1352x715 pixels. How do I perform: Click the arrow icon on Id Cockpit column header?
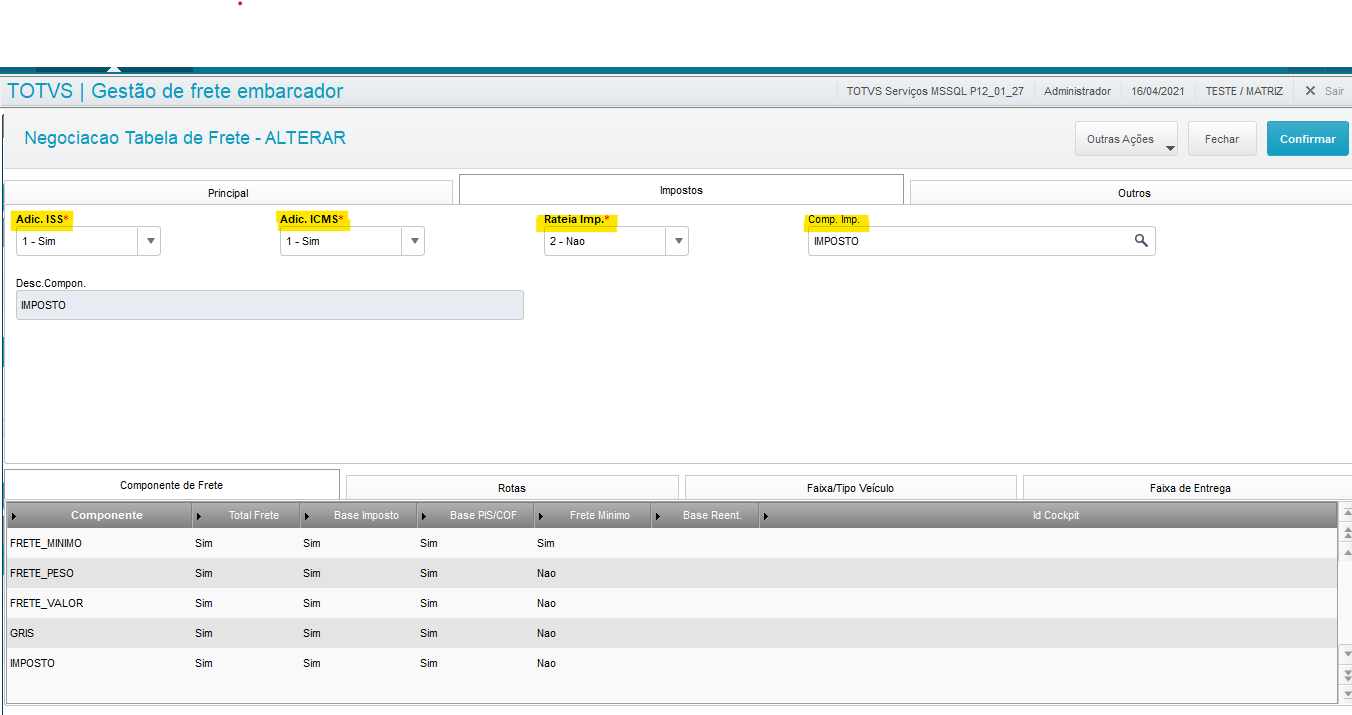pos(766,516)
